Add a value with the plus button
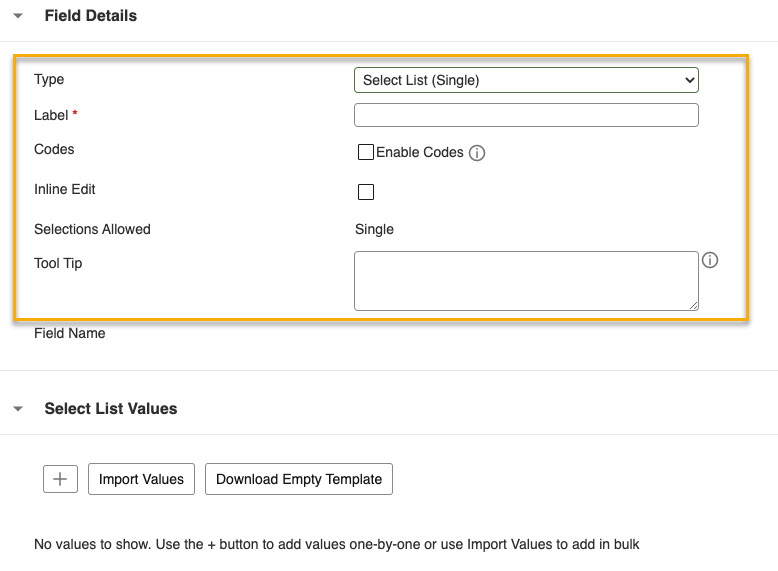The image size is (778, 571). tap(61, 479)
